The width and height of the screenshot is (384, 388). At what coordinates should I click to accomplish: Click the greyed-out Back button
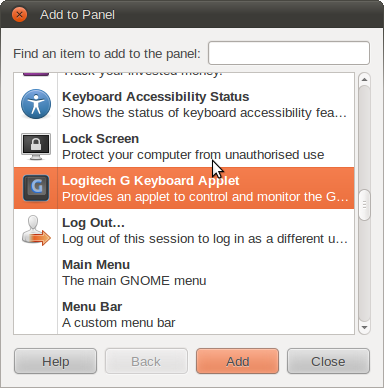tap(146, 361)
